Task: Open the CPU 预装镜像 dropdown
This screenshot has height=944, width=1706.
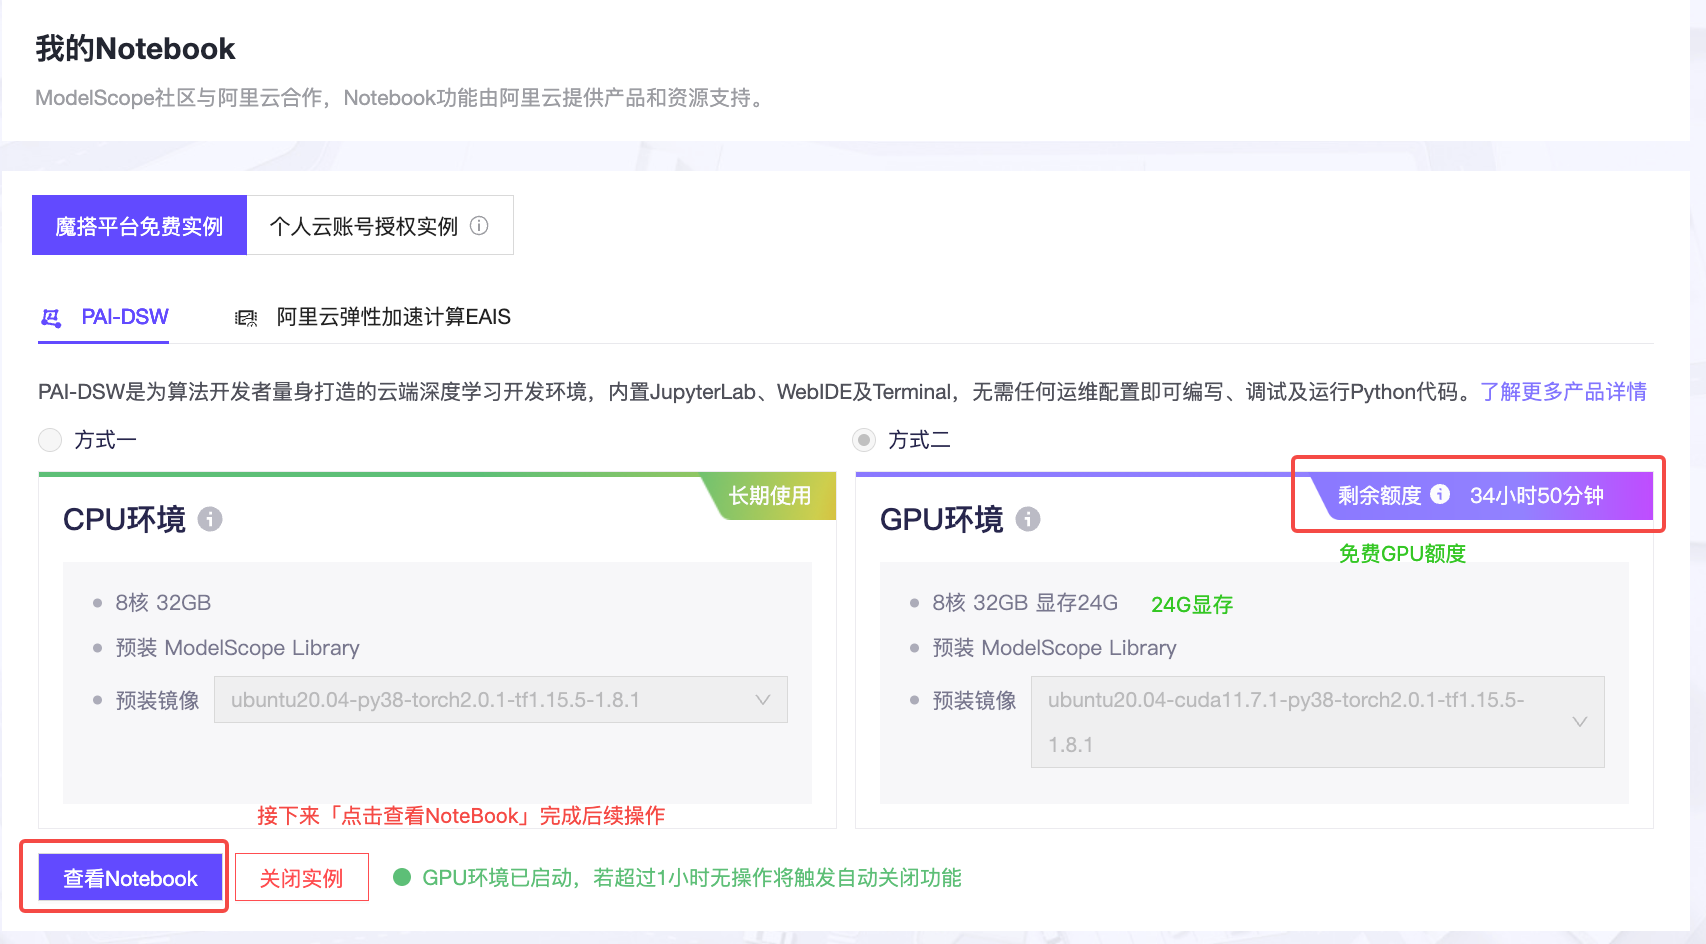Action: pos(500,700)
